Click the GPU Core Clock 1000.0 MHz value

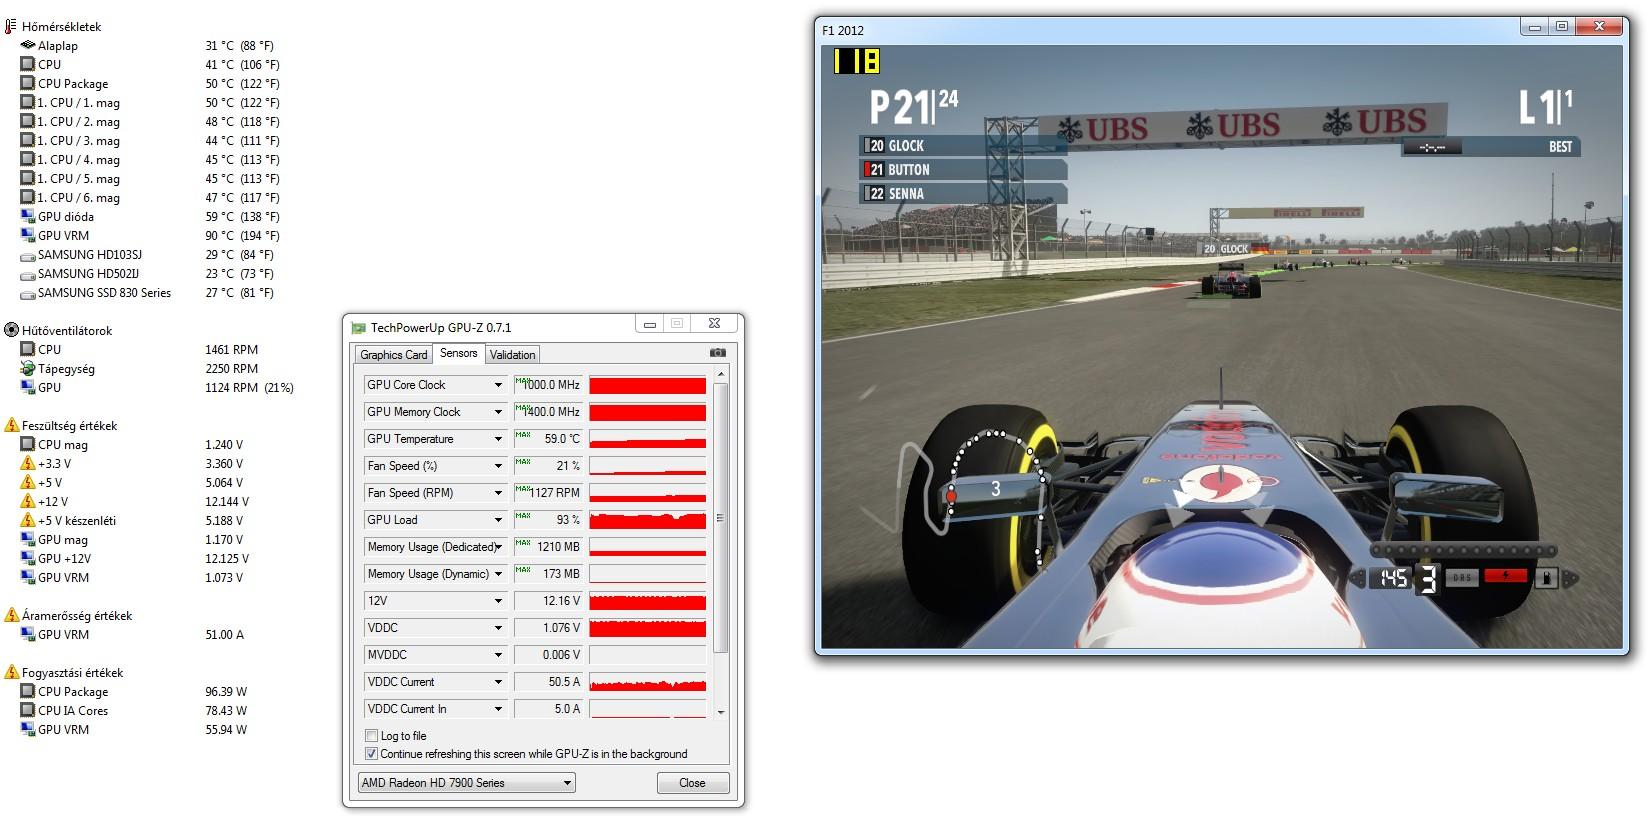pos(549,385)
